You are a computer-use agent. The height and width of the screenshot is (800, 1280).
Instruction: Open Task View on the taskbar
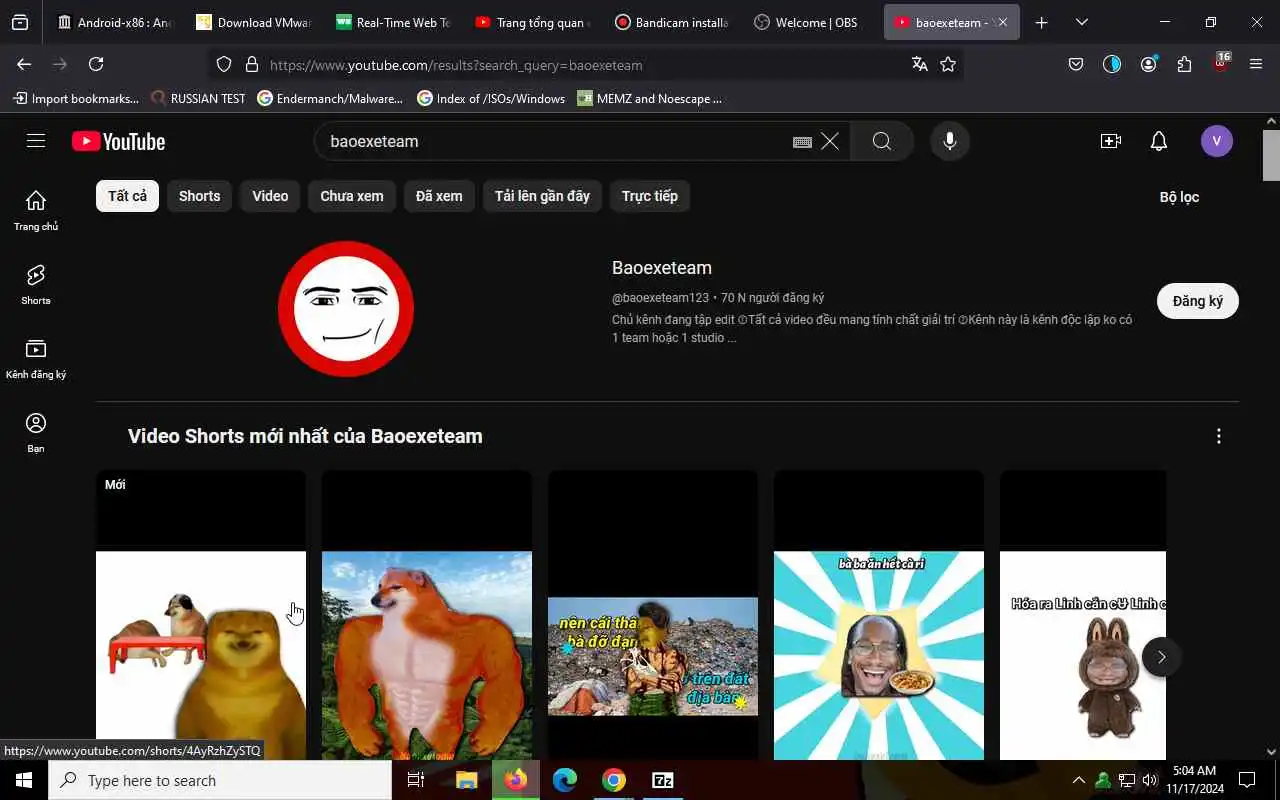click(416, 780)
